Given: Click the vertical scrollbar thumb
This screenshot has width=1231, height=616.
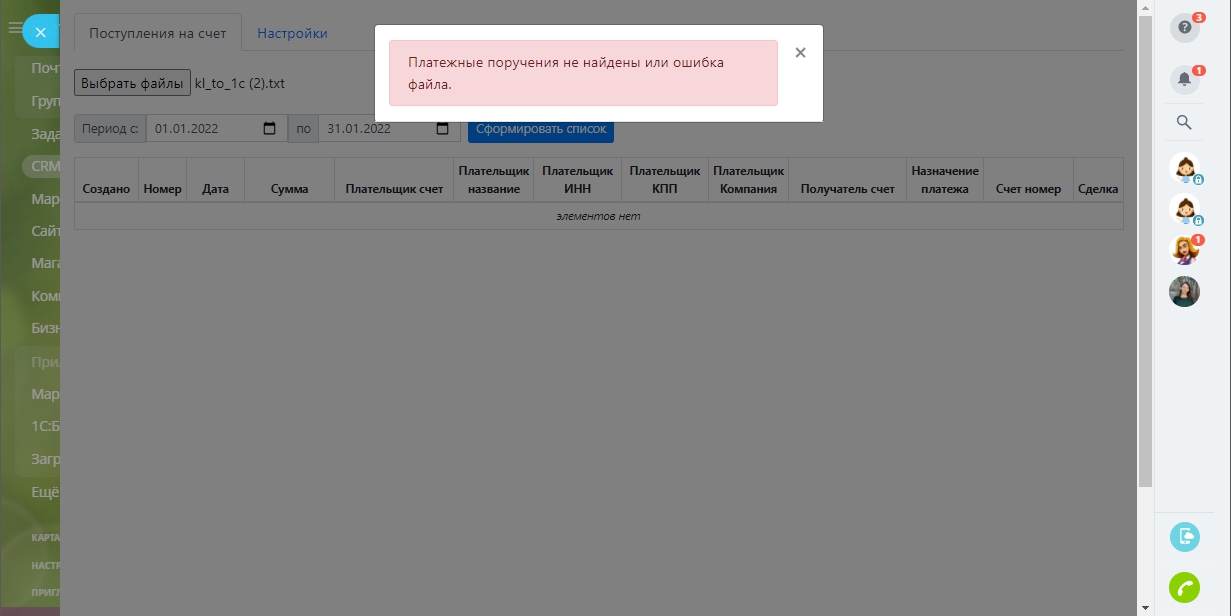Looking at the screenshot, I should pyautogui.click(x=1145, y=250).
